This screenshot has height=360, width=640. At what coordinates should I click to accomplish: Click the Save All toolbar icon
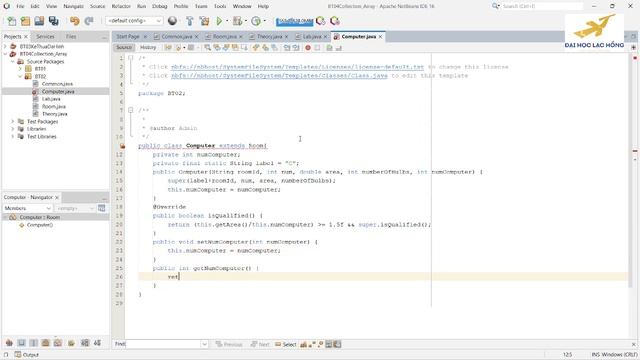pyautogui.click(x=53, y=21)
